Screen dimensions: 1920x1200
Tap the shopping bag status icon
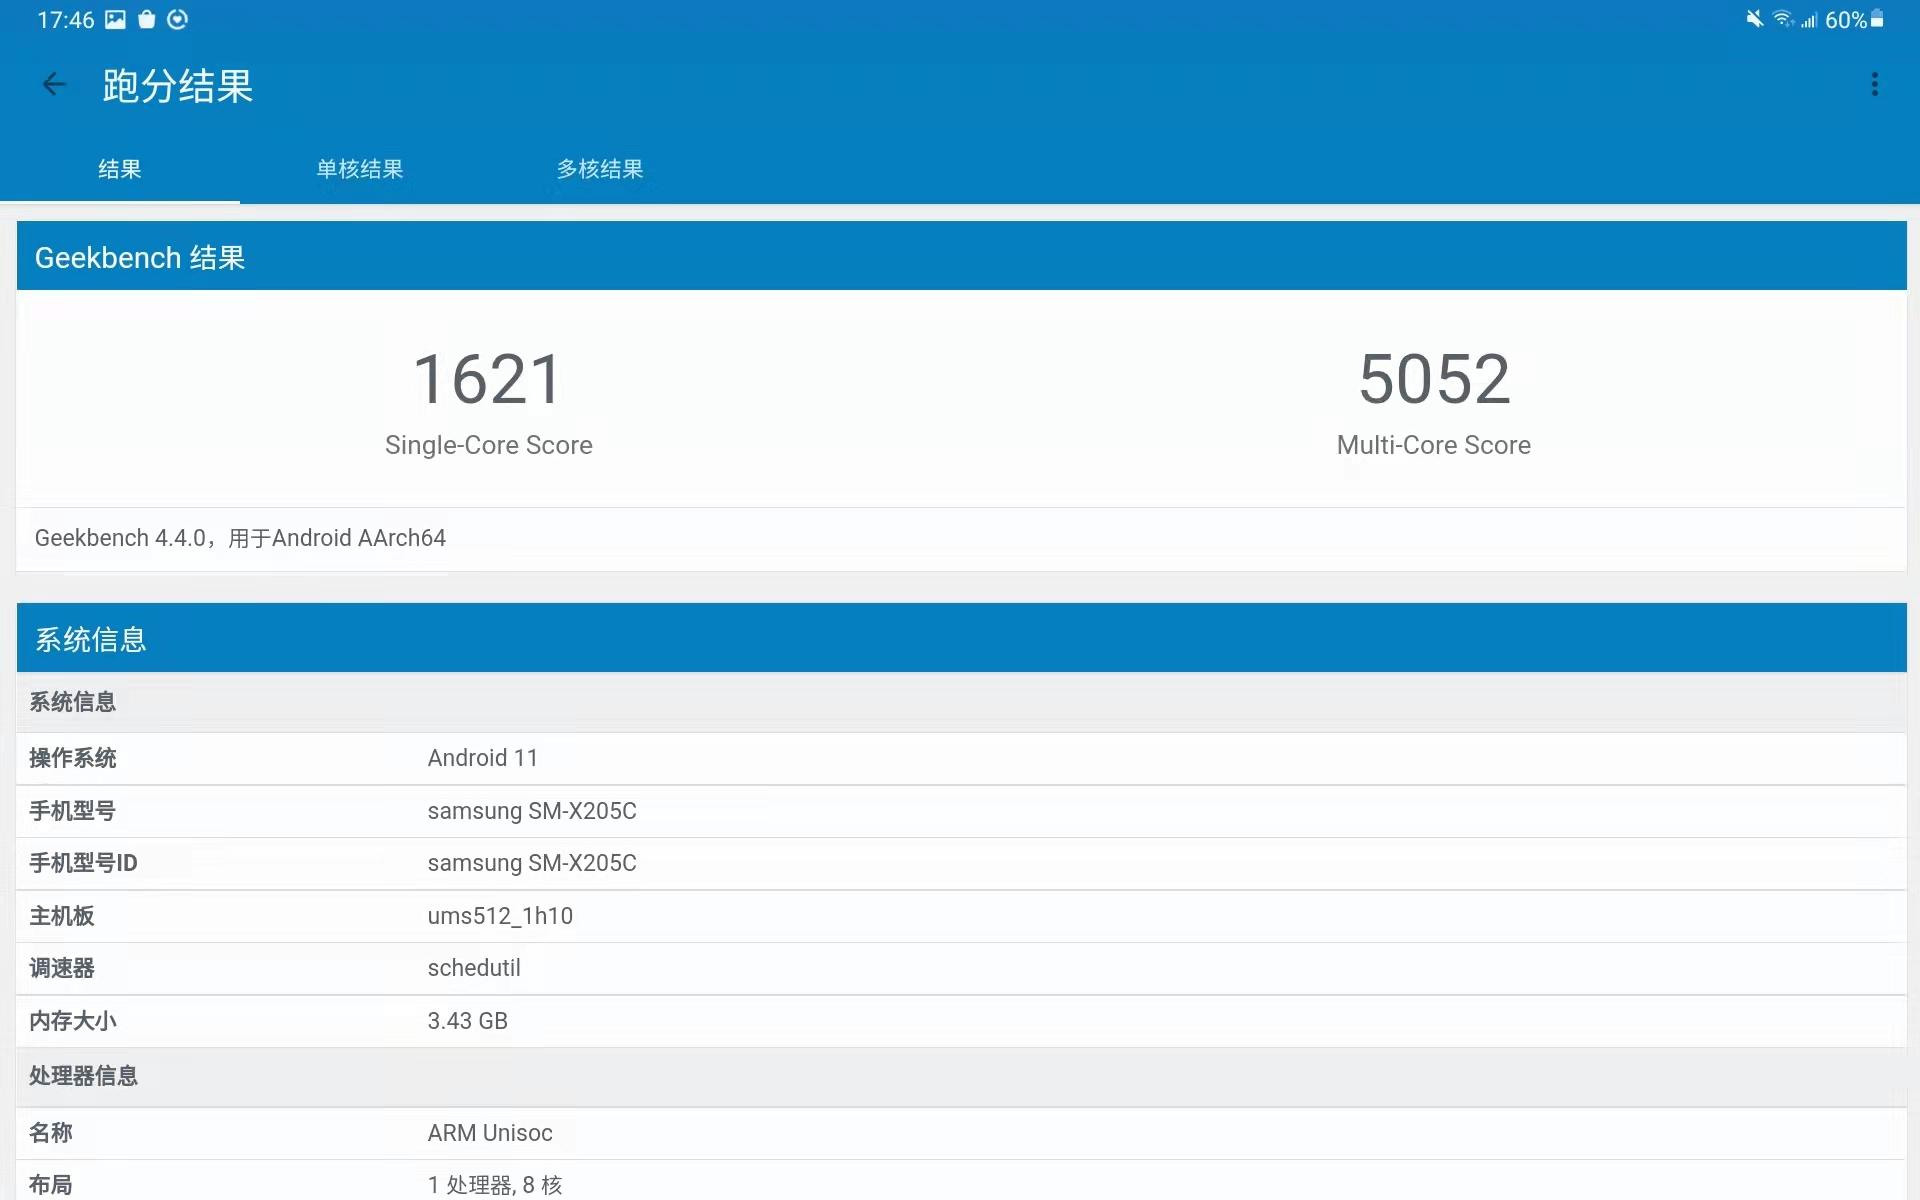pos(147,20)
